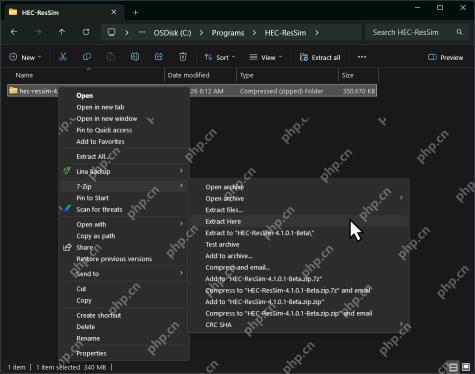Sort by the Type column header

(247, 75)
